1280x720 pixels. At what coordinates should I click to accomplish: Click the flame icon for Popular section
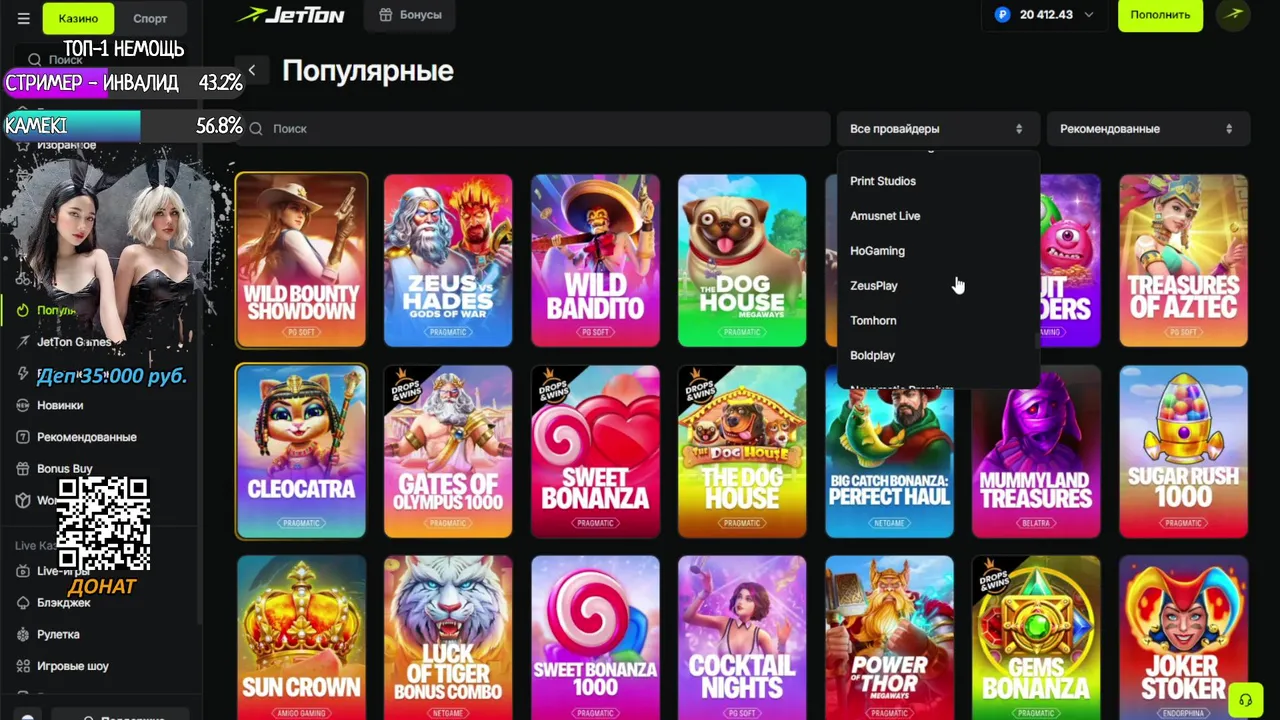tap(23, 310)
